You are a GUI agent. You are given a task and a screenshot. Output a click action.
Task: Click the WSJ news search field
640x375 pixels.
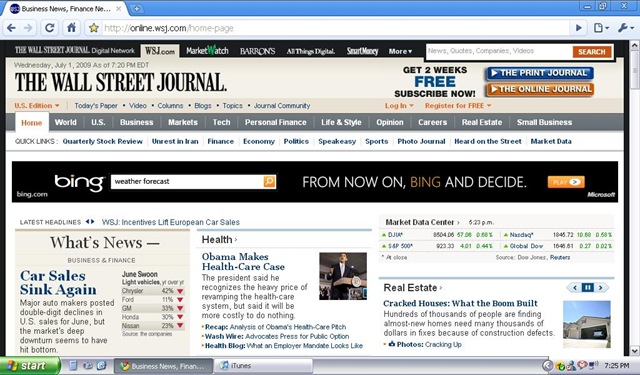click(499, 51)
